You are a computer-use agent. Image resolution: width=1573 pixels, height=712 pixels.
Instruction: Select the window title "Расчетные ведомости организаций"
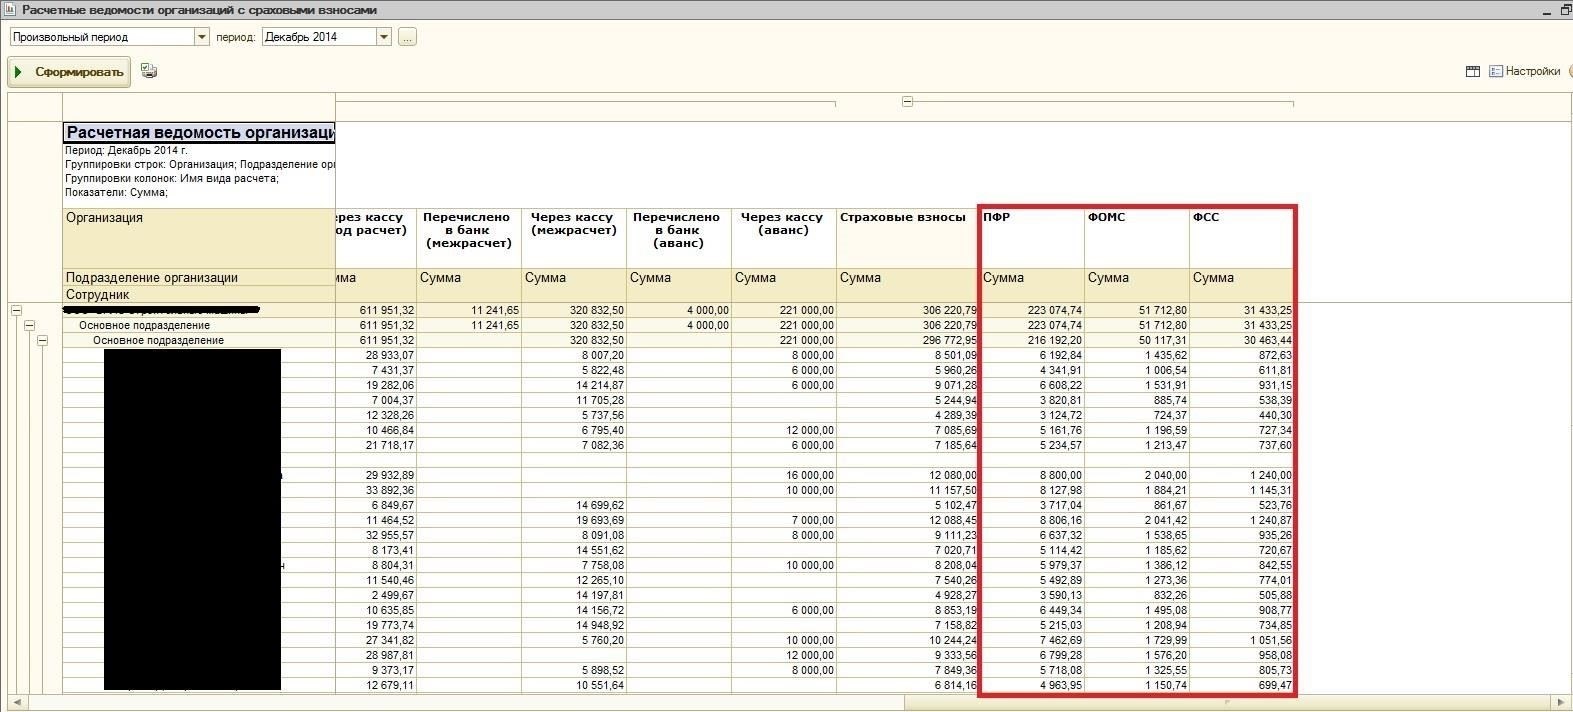point(200,10)
